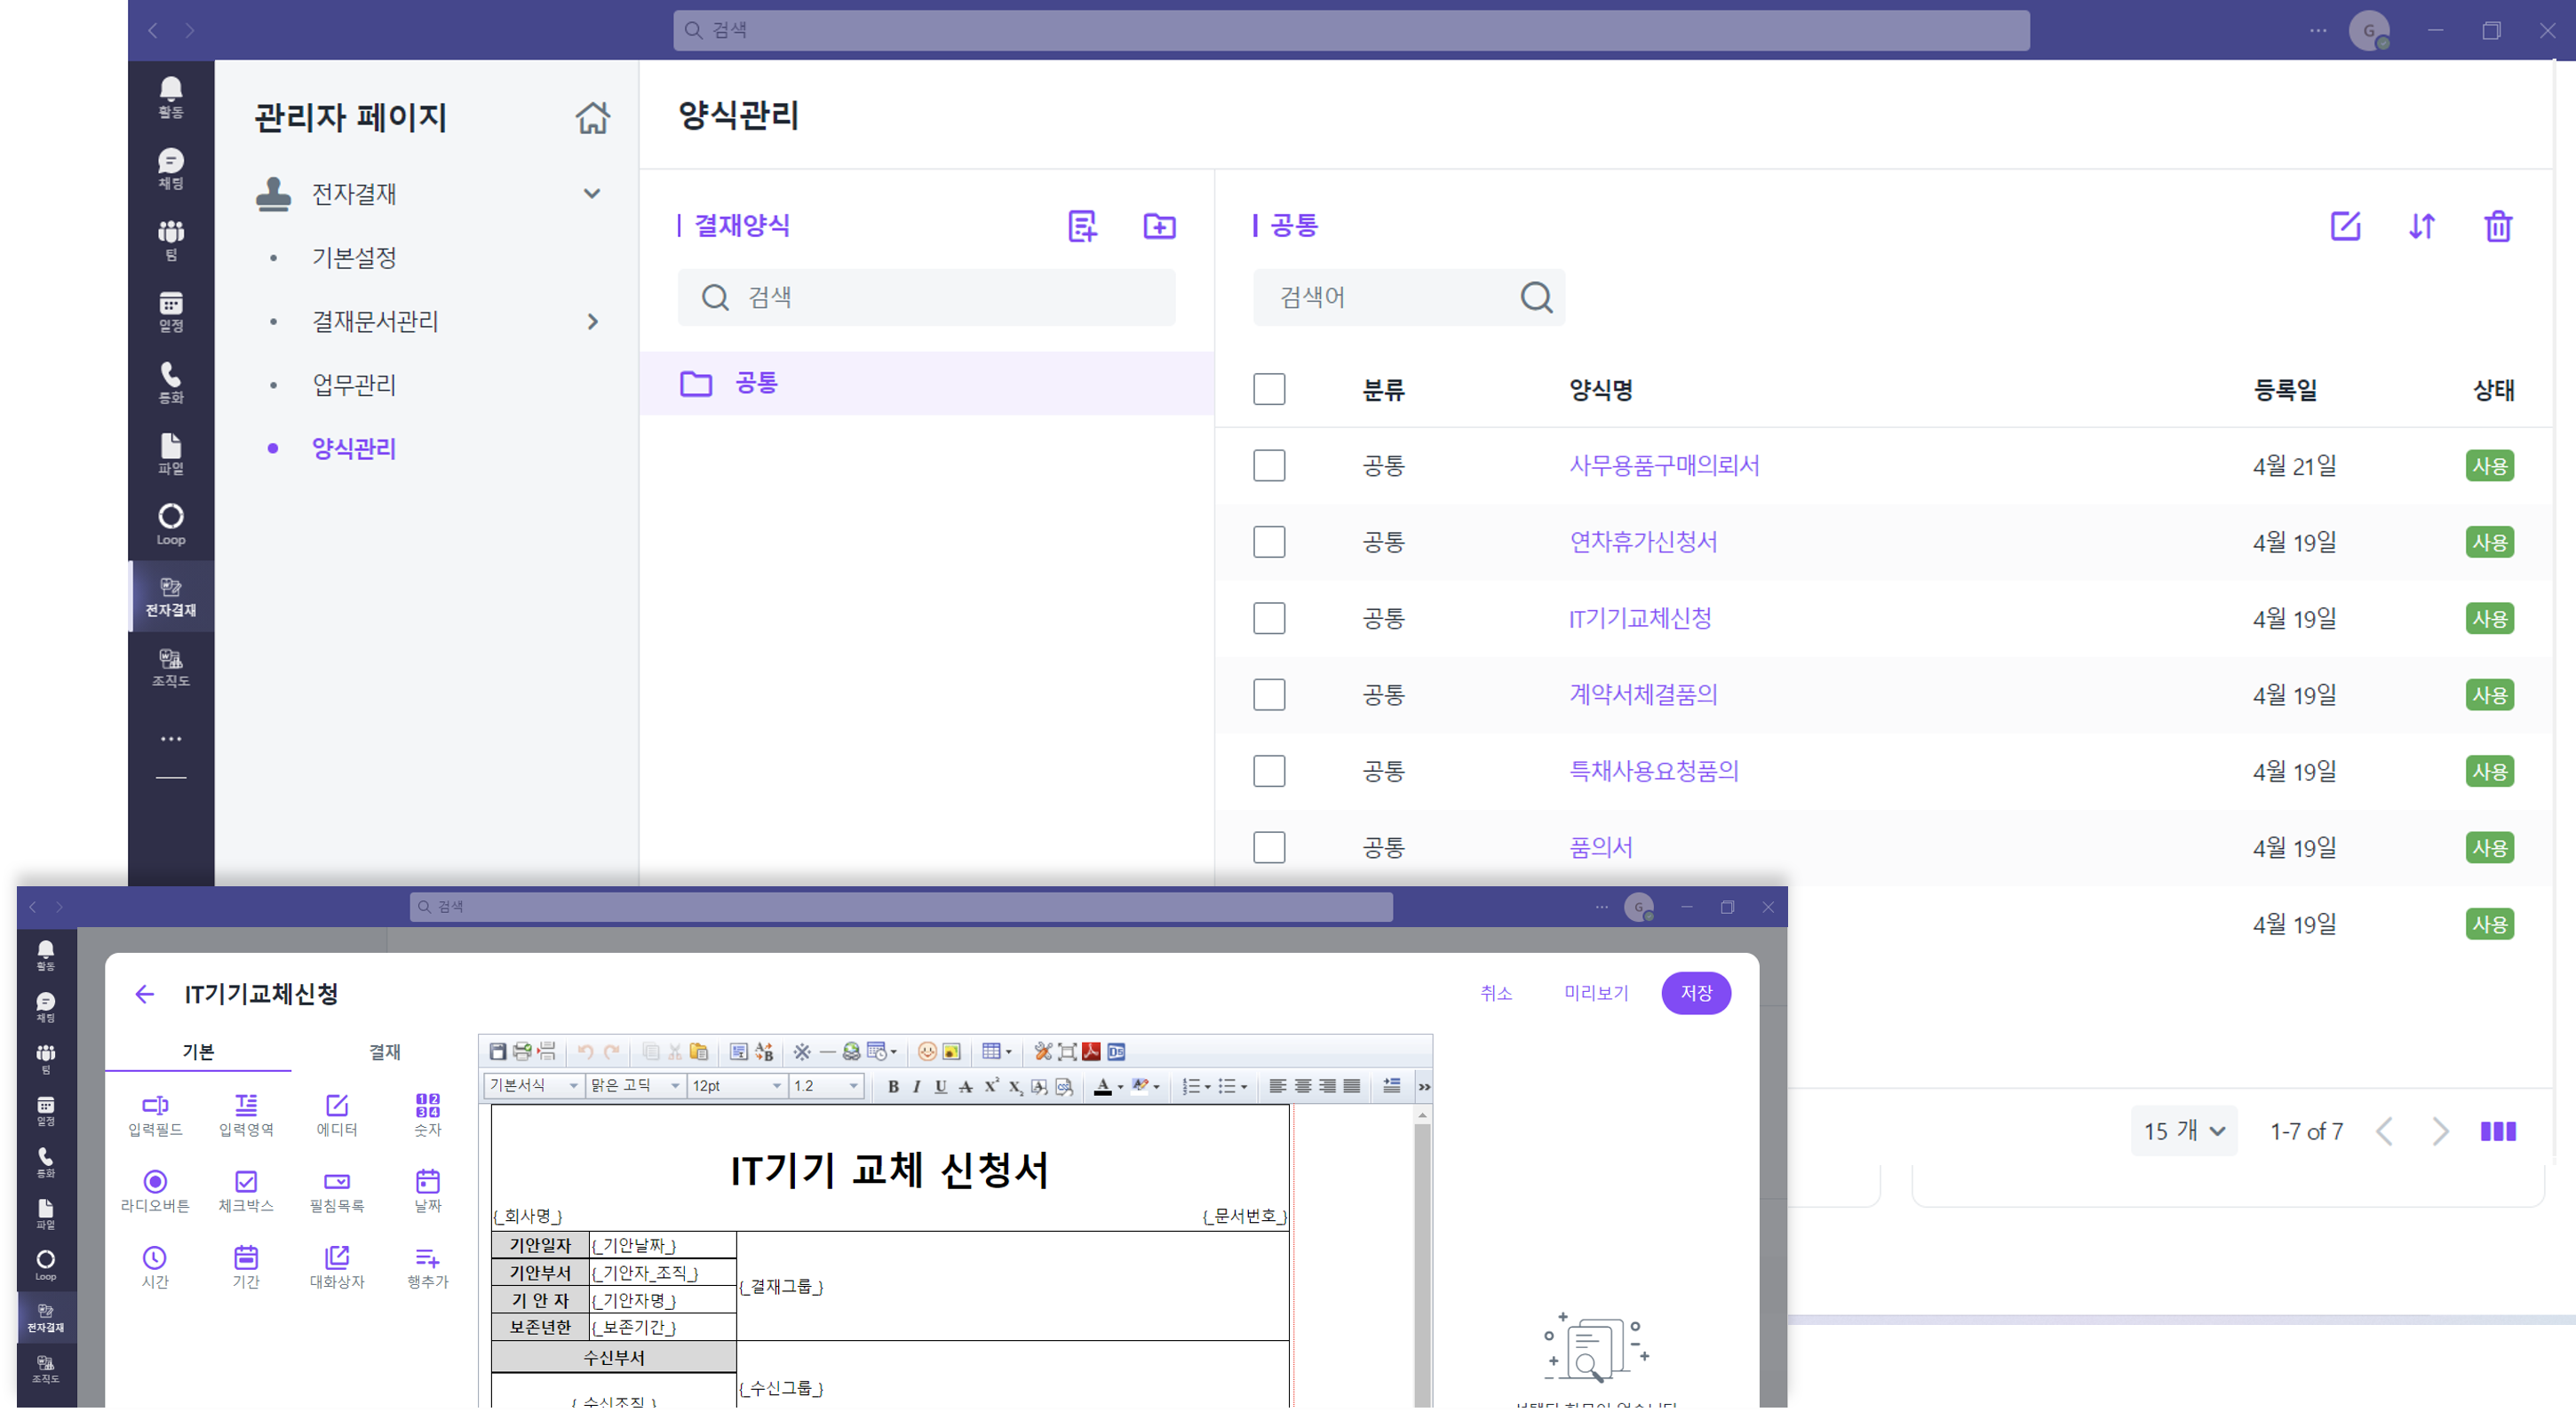The width and height of the screenshot is (2576, 1412).
Task: Insert 라디오버튼 component in form editor
Action: point(155,1191)
